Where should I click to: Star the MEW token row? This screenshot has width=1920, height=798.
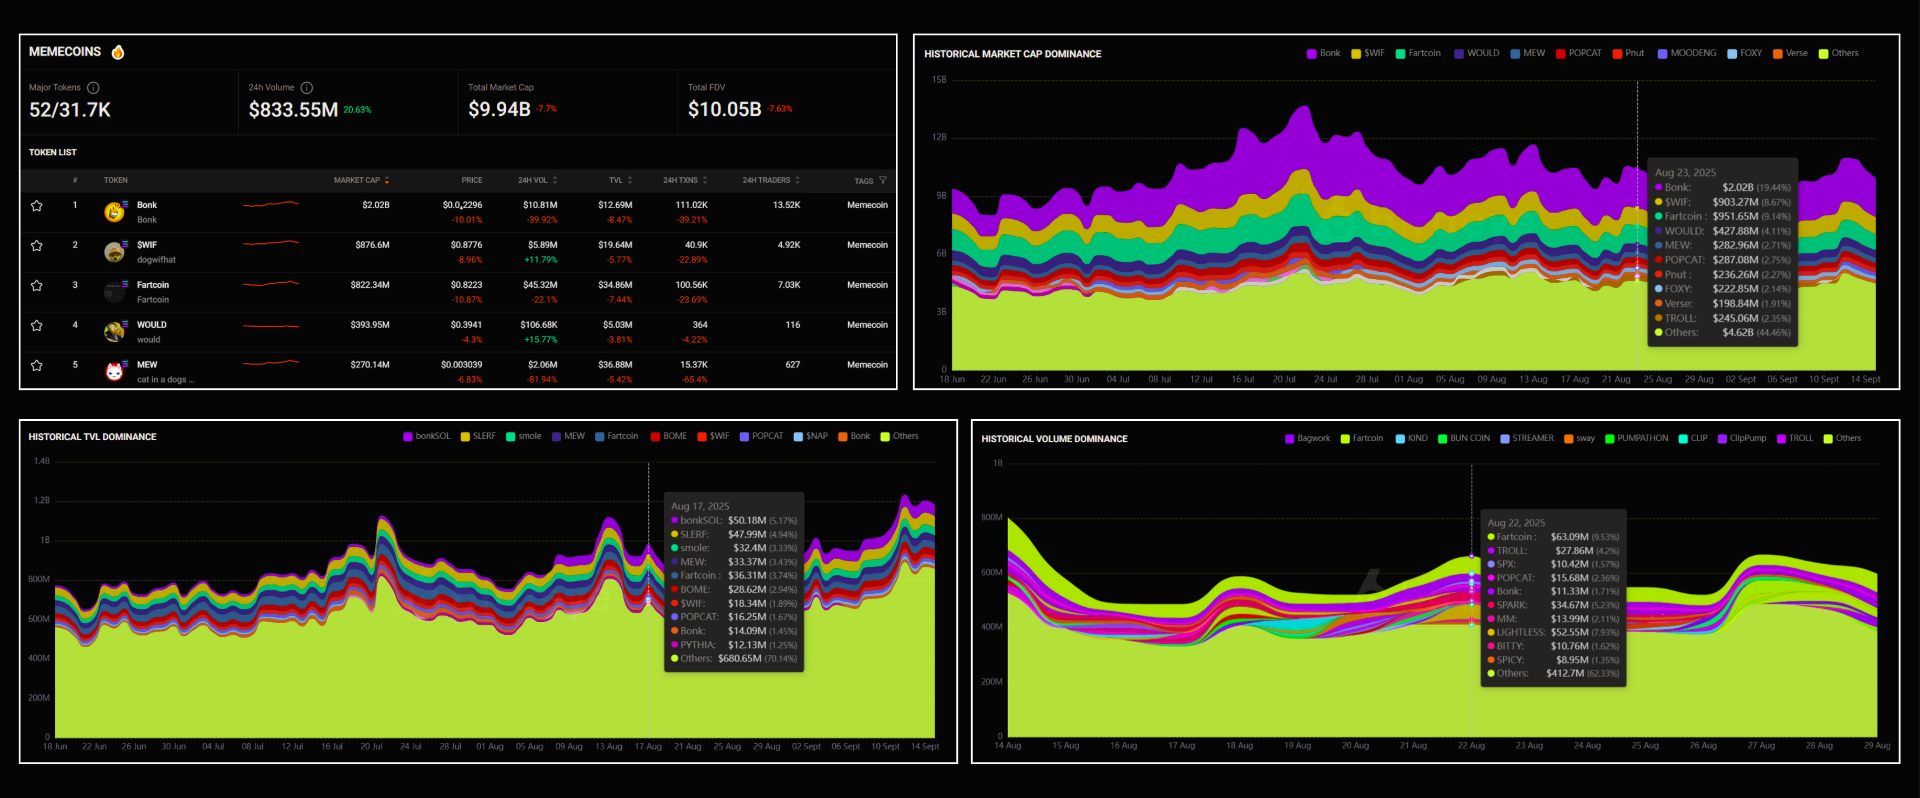click(37, 366)
